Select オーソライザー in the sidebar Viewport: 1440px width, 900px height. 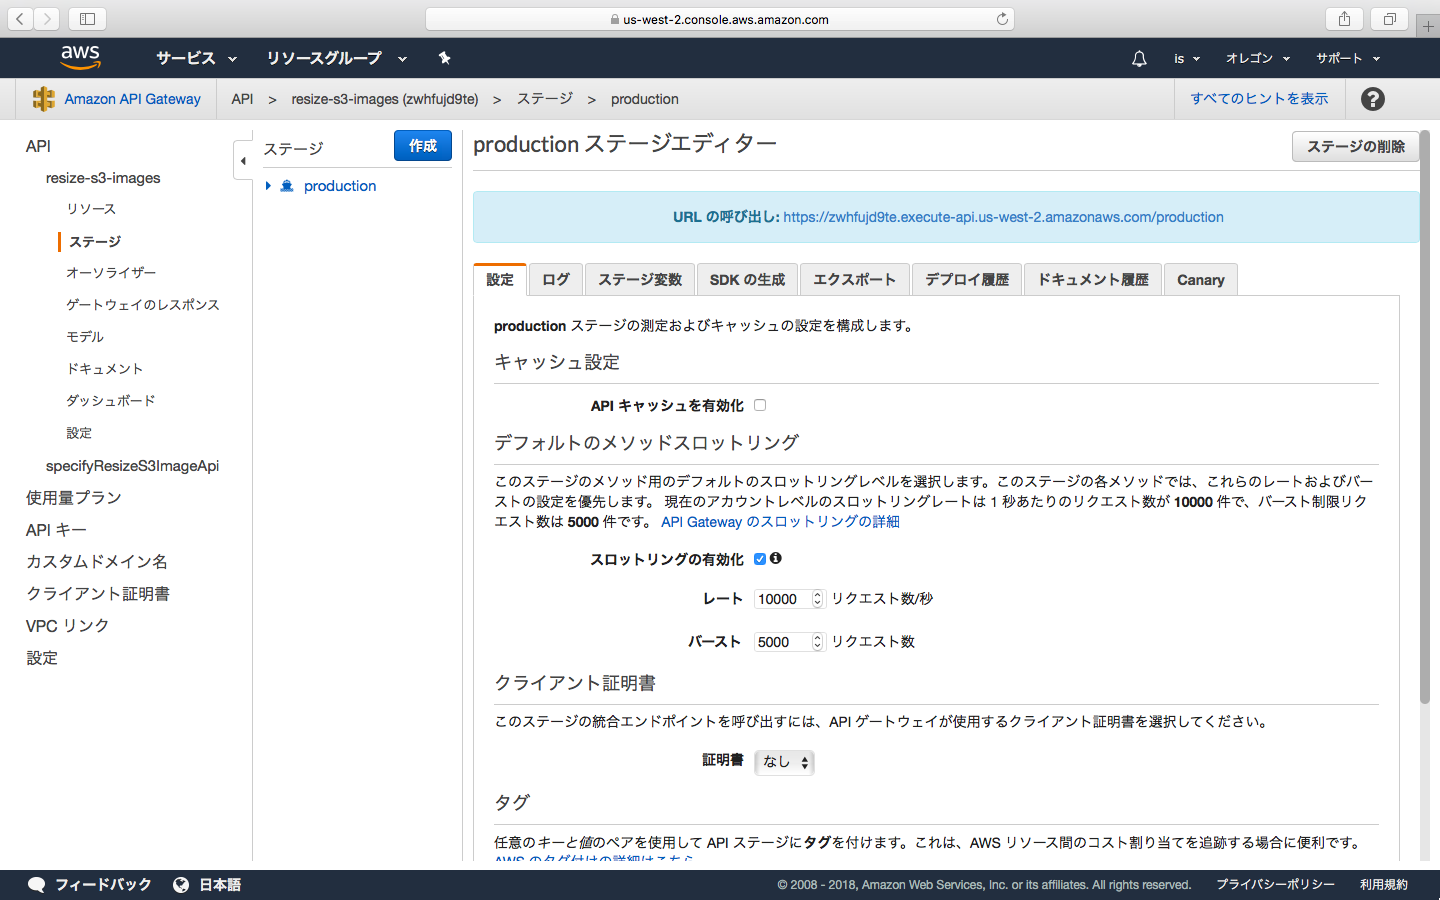[x=111, y=273]
